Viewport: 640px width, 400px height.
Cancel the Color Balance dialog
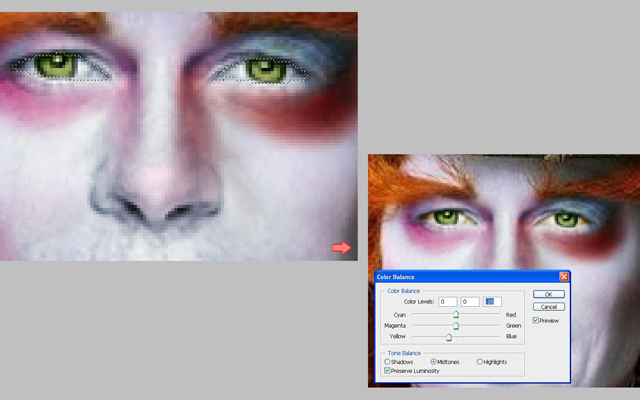549,307
